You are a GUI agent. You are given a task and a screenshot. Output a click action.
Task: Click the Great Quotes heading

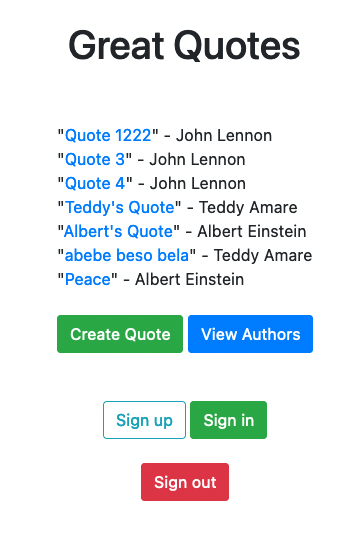click(184, 46)
